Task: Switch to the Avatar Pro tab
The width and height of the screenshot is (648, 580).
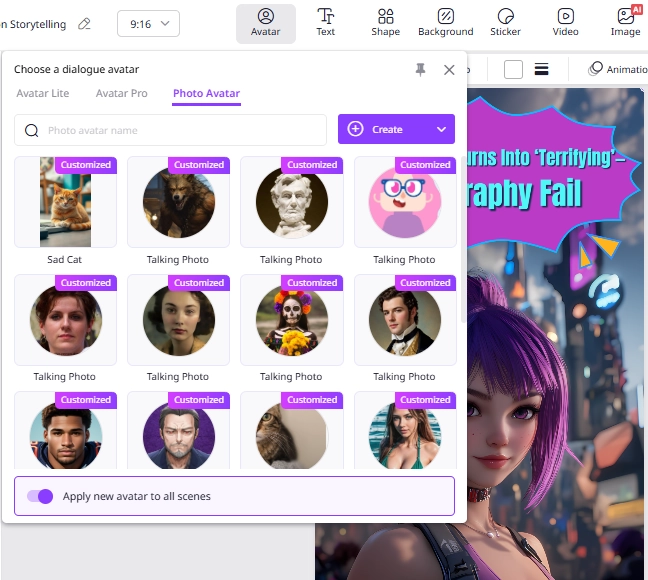Action: (x=121, y=93)
